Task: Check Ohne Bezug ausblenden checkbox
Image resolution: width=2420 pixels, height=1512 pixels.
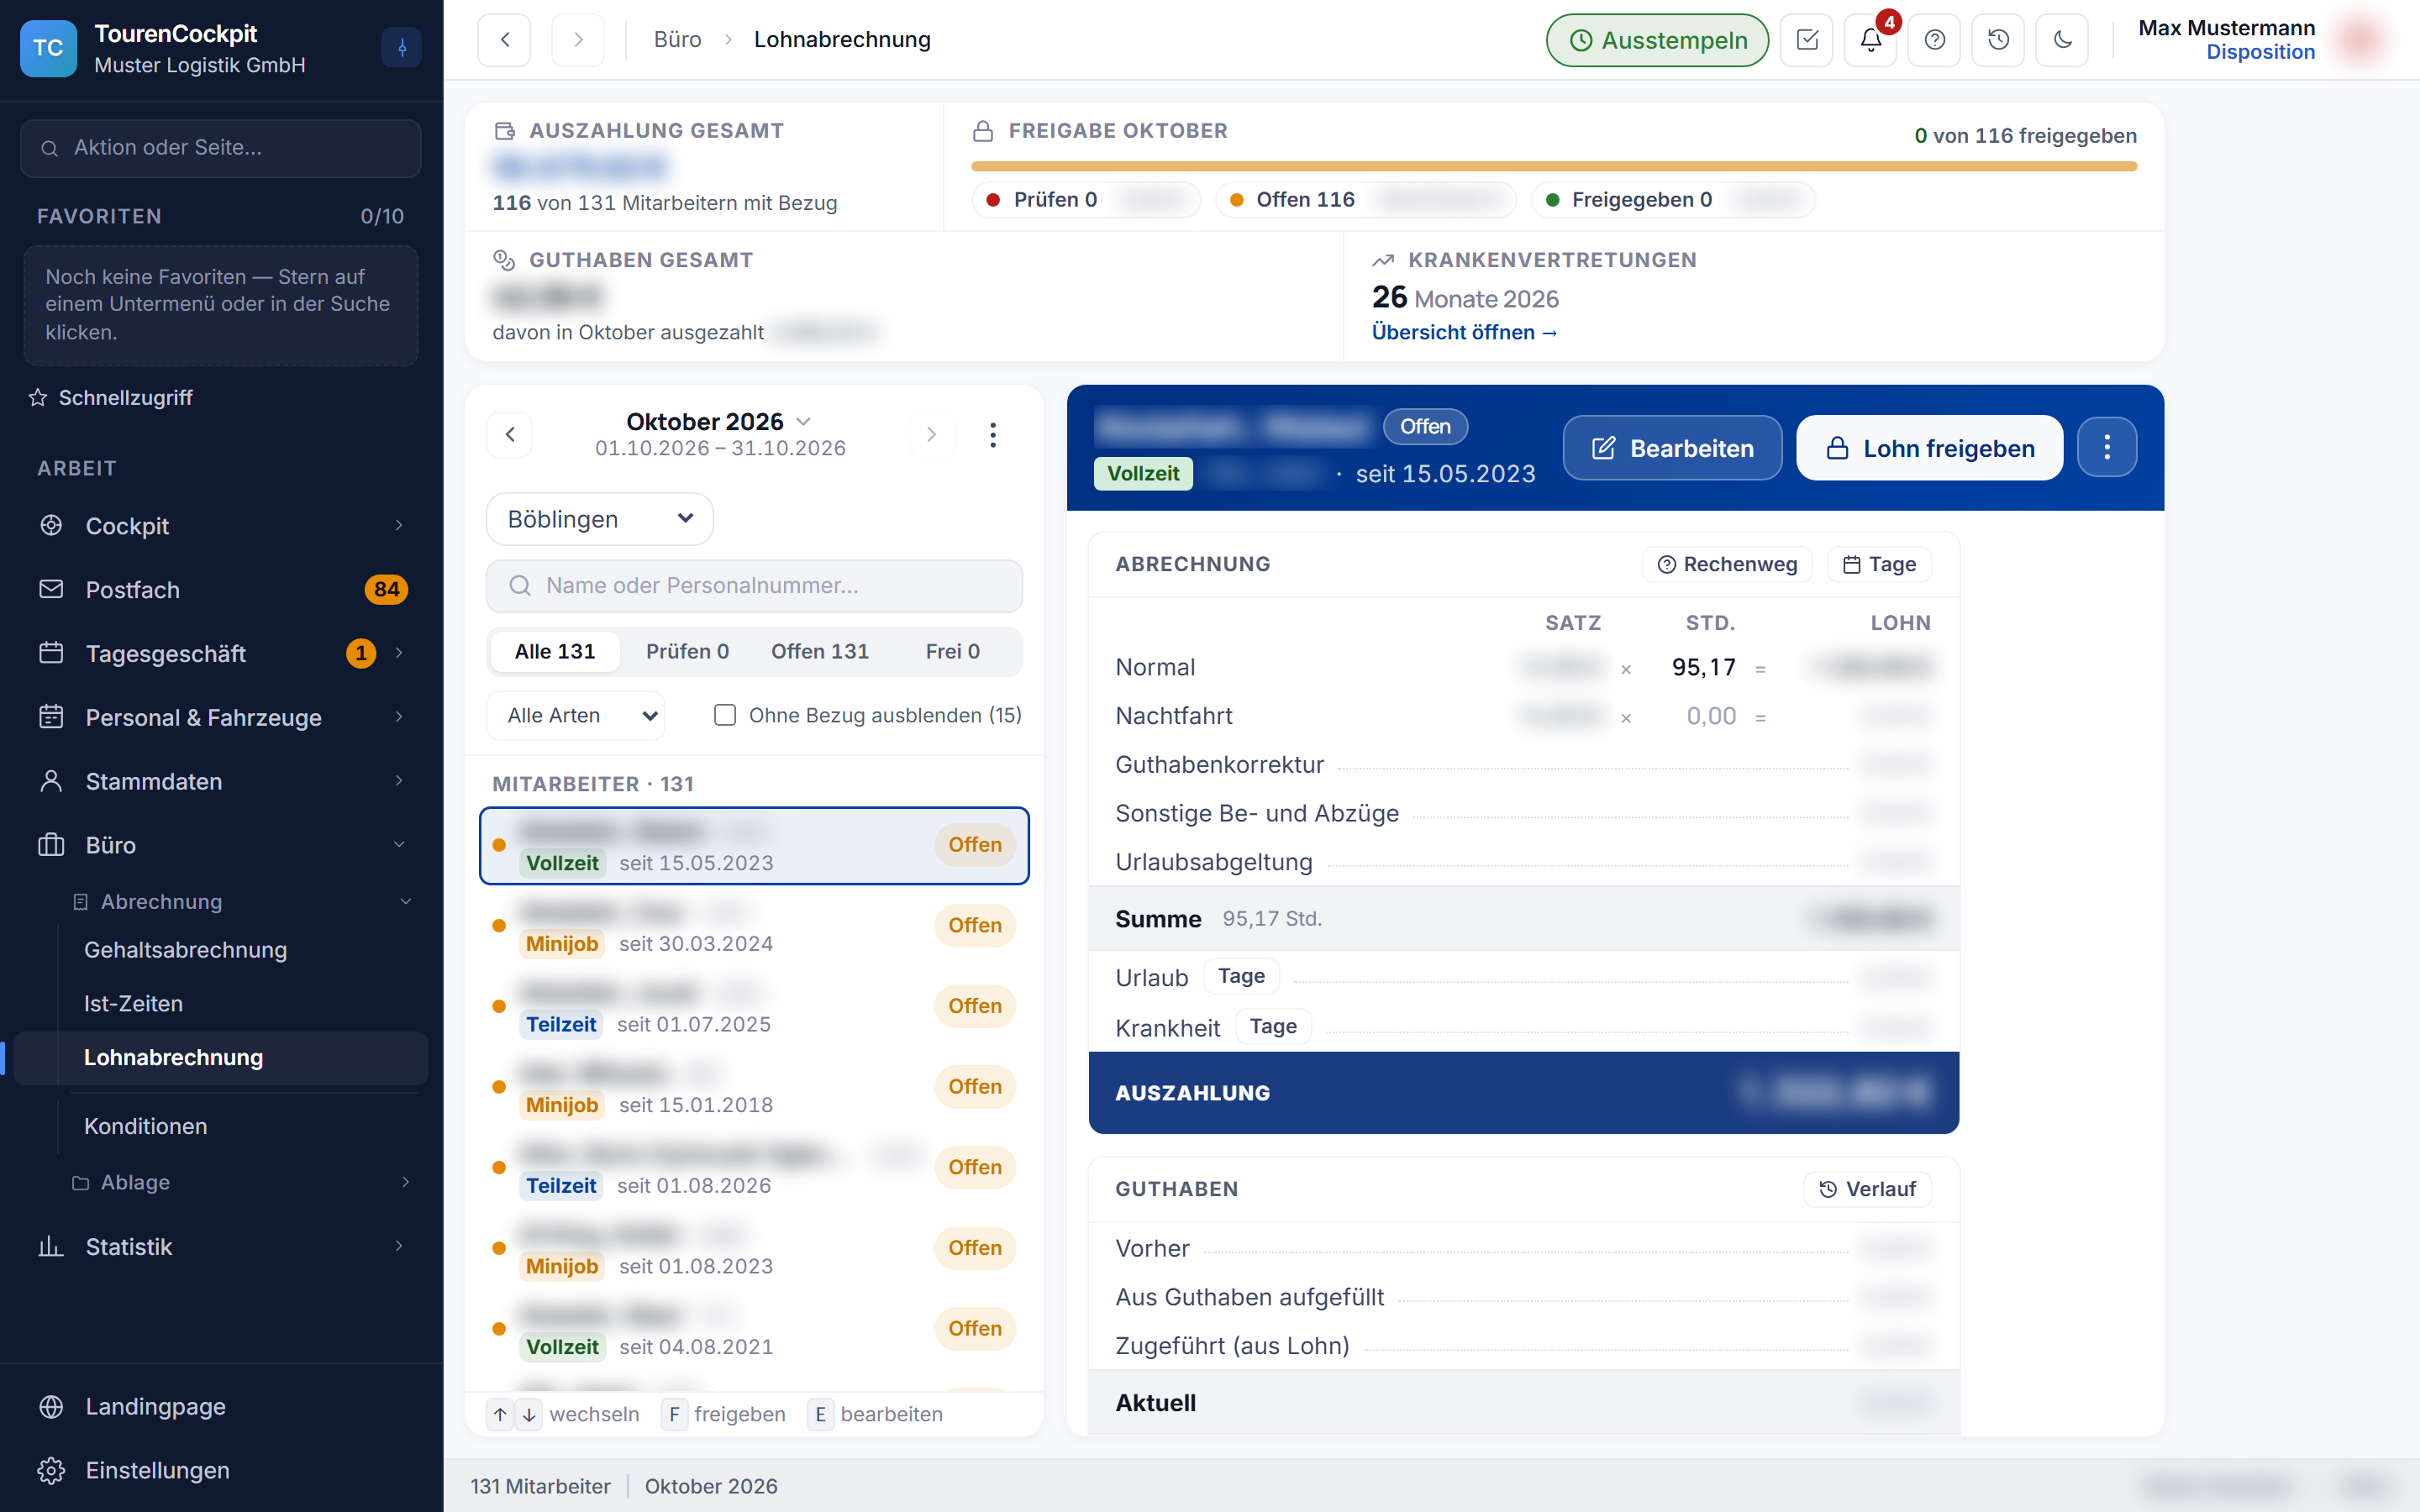Action: [x=725, y=715]
